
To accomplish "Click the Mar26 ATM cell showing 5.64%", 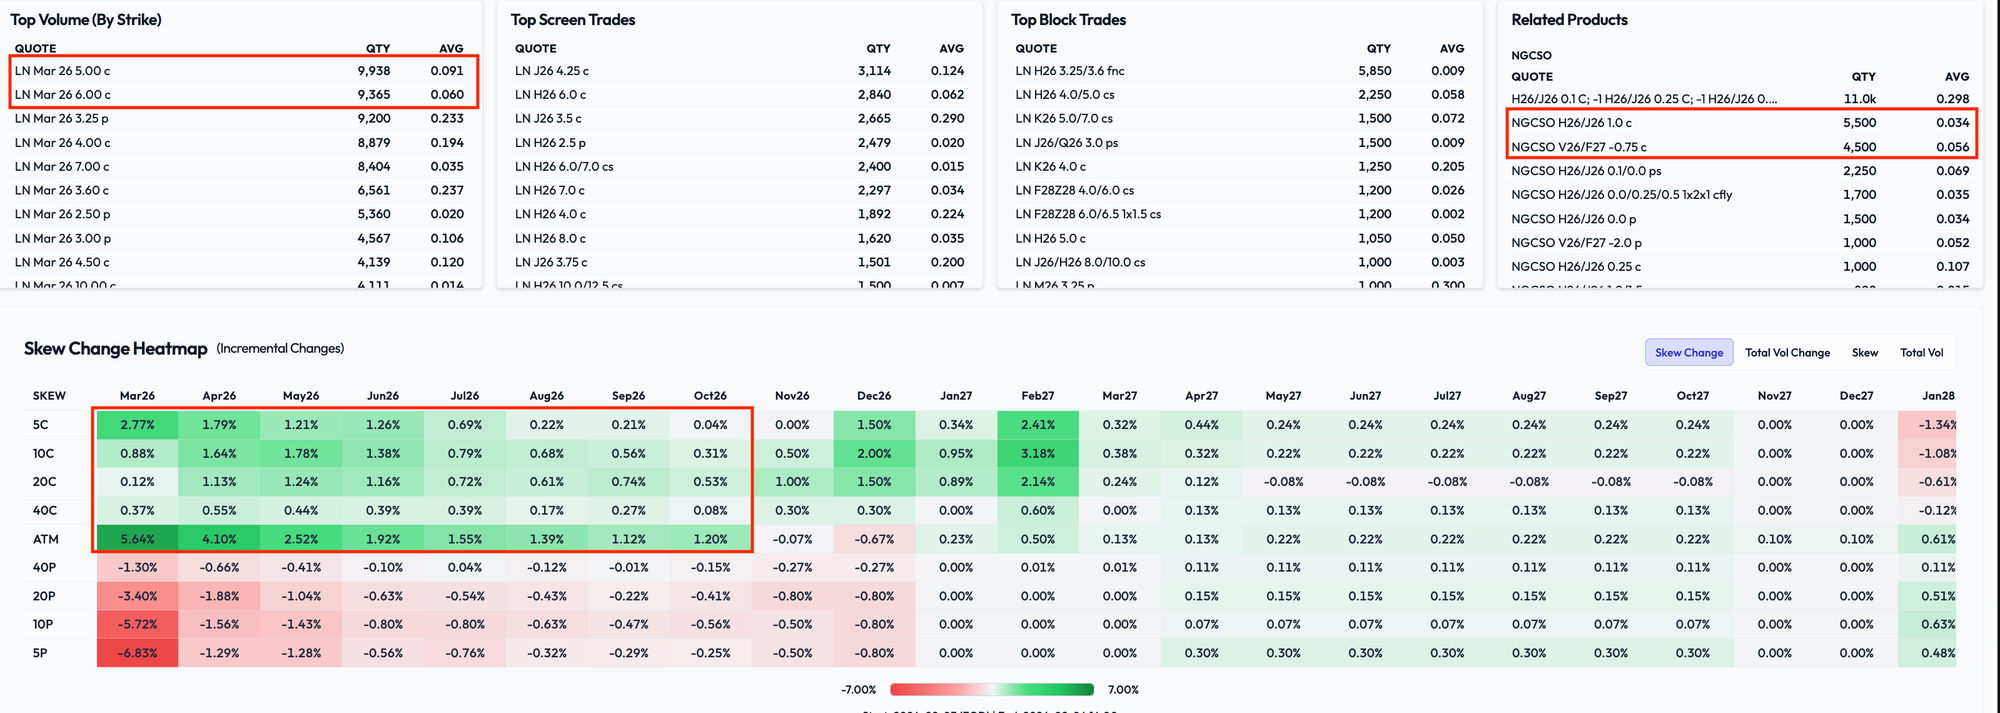I will pyautogui.click(x=137, y=539).
